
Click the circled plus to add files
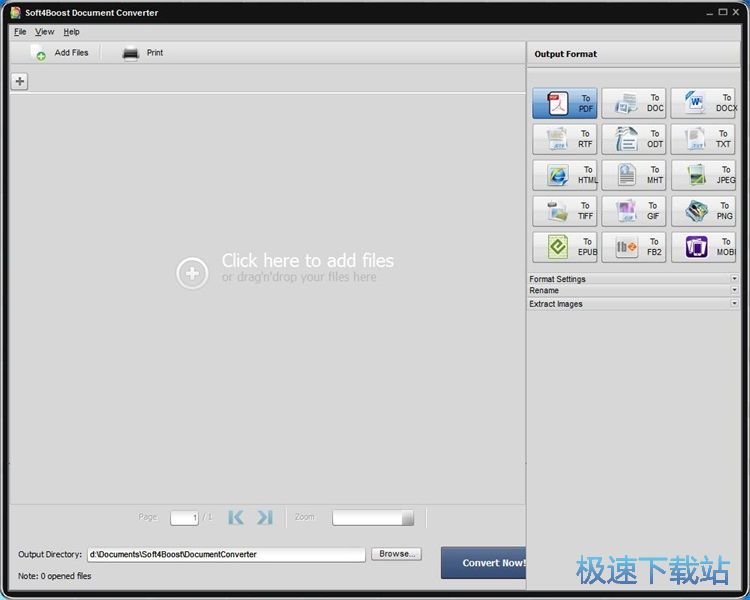coord(192,273)
